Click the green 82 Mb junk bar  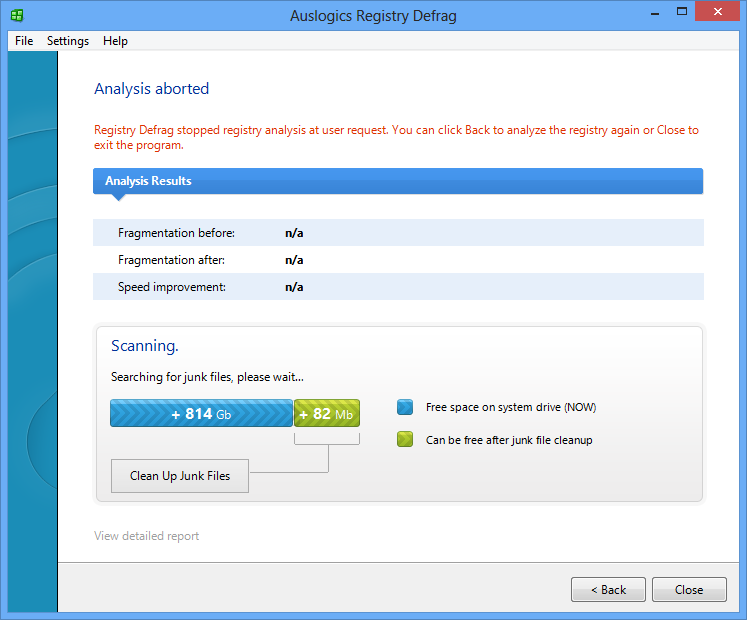[x=327, y=413]
